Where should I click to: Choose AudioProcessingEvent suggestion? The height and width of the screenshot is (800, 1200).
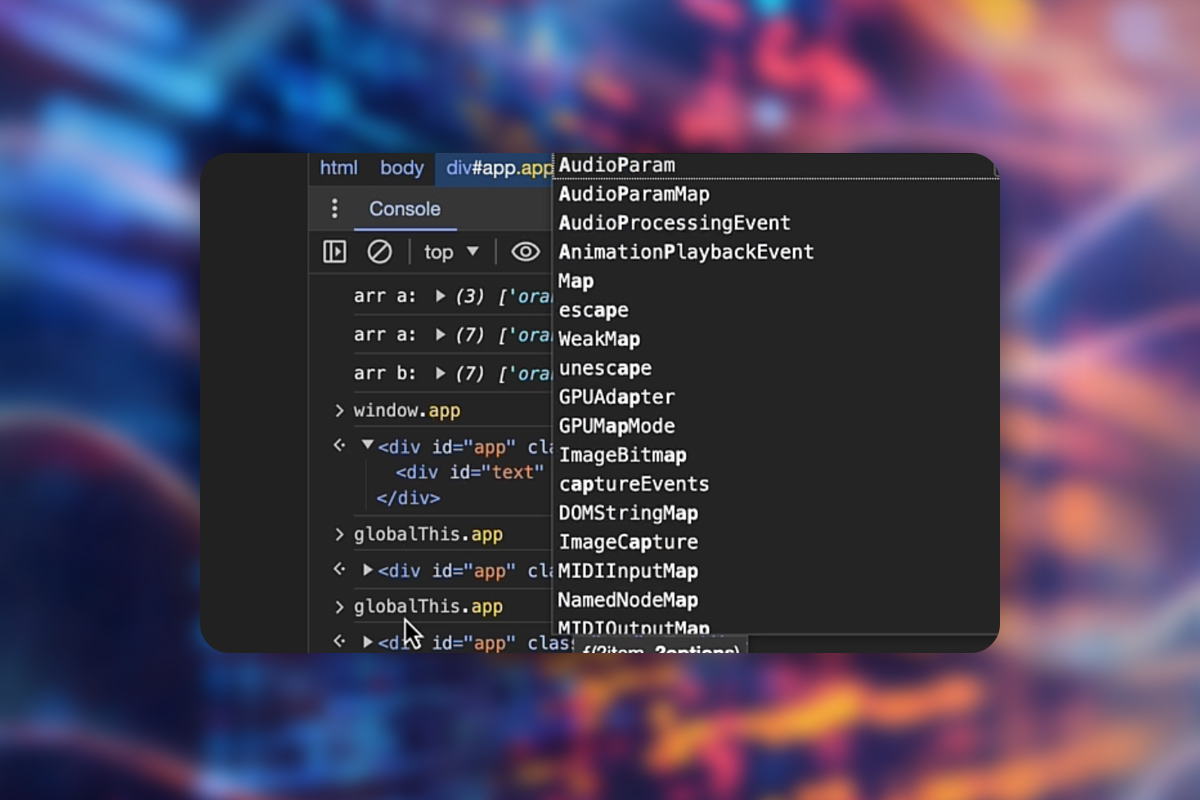pos(775,223)
